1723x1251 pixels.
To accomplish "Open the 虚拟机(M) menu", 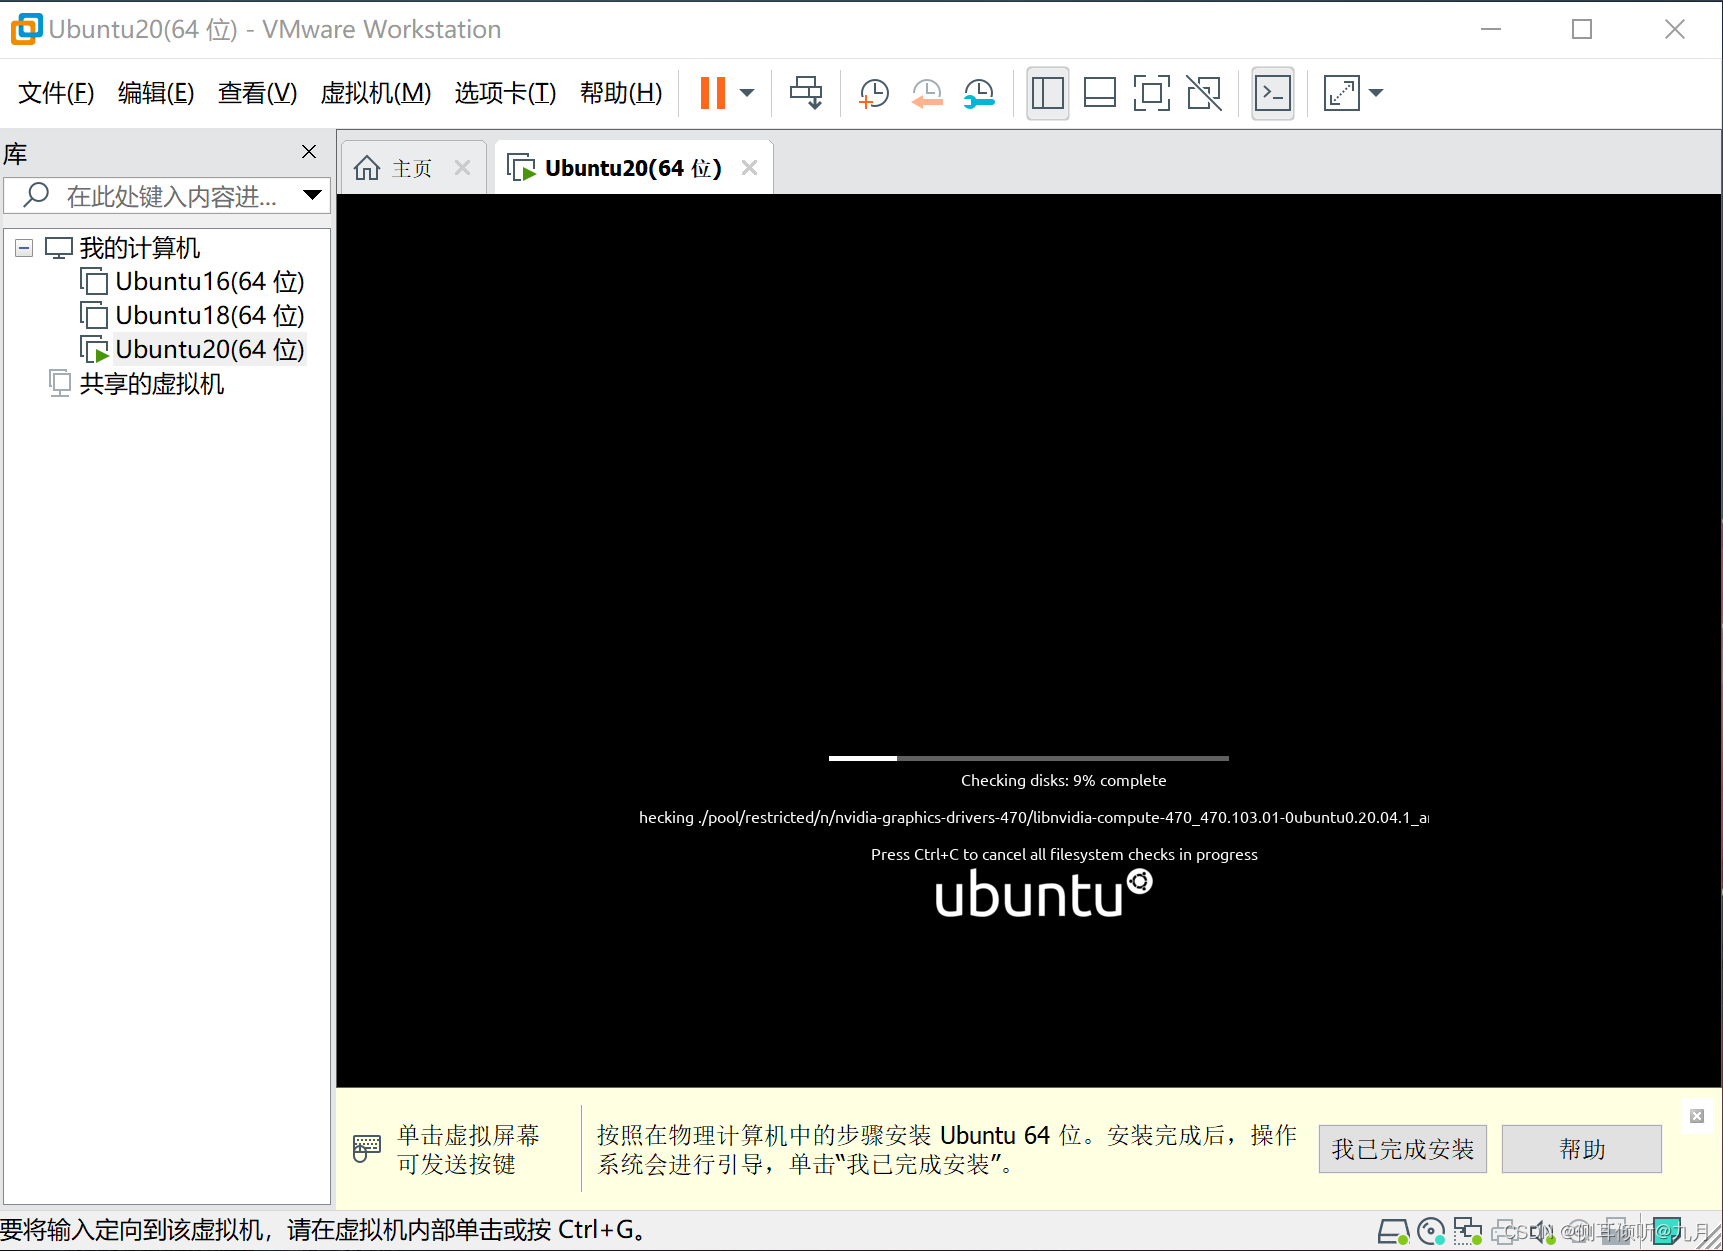I will pos(376,93).
